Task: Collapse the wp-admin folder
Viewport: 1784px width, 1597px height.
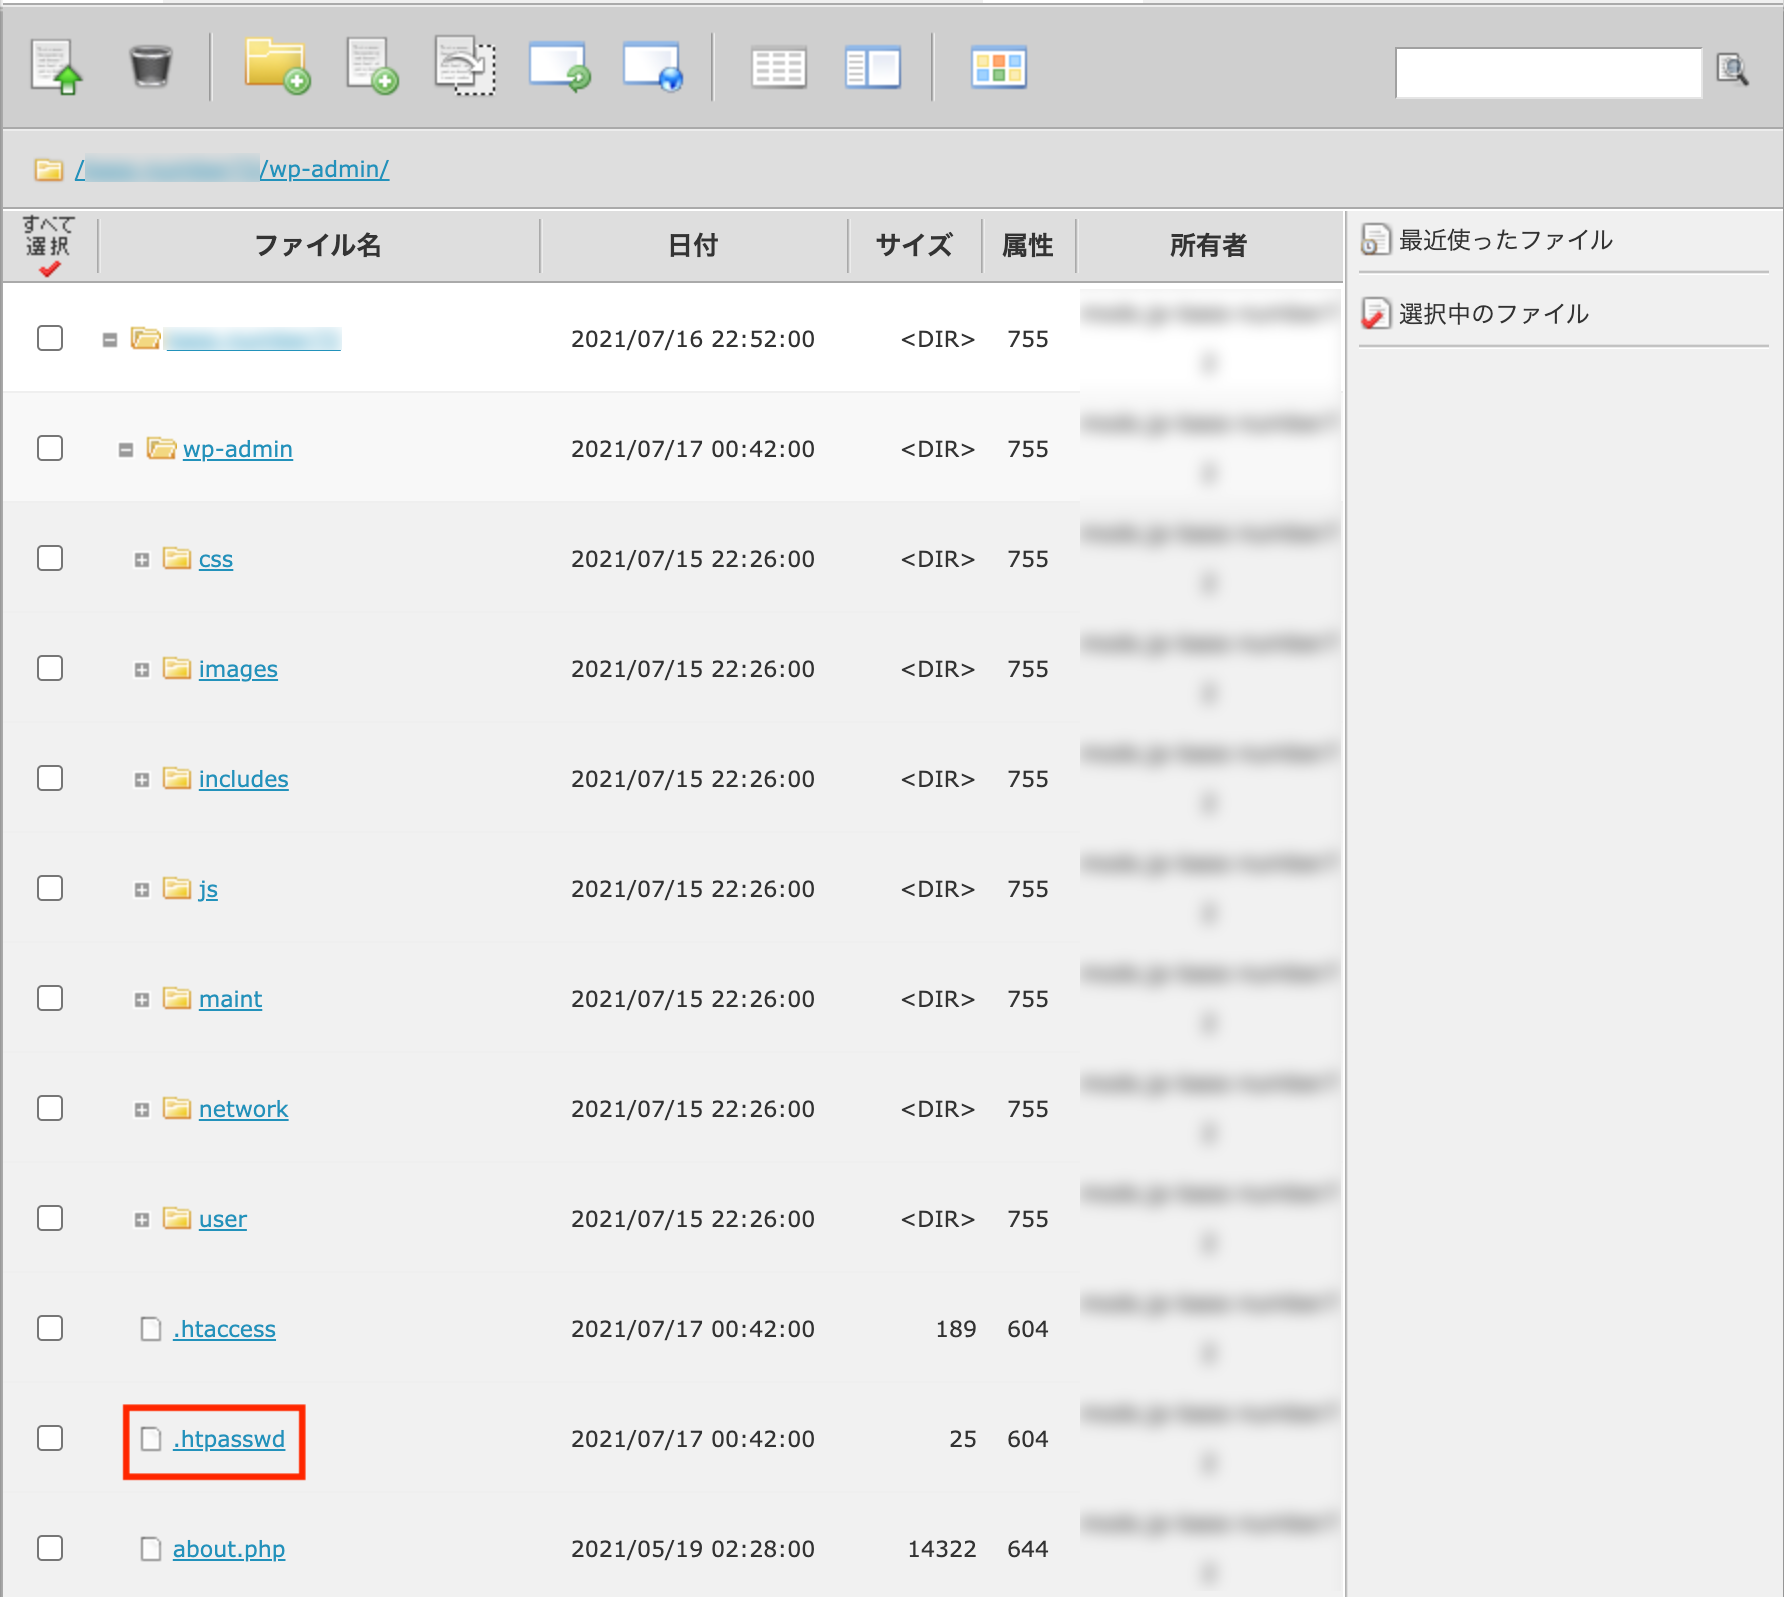Action: click(126, 450)
